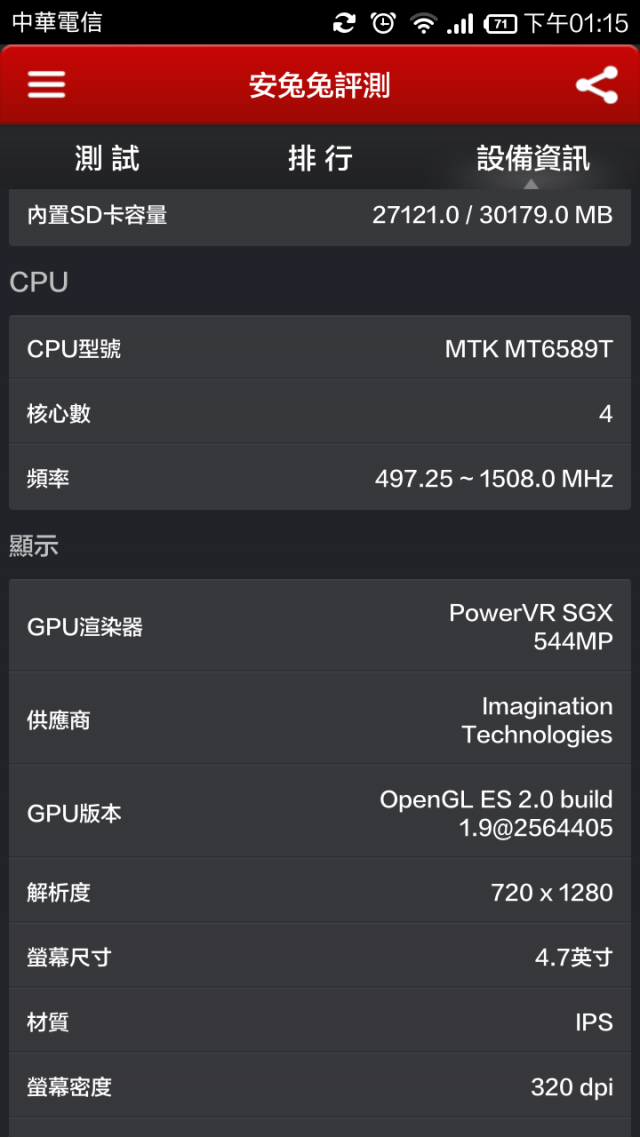Switch to the 排行 tab
Viewport: 640px width, 1138px height.
[320, 157]
